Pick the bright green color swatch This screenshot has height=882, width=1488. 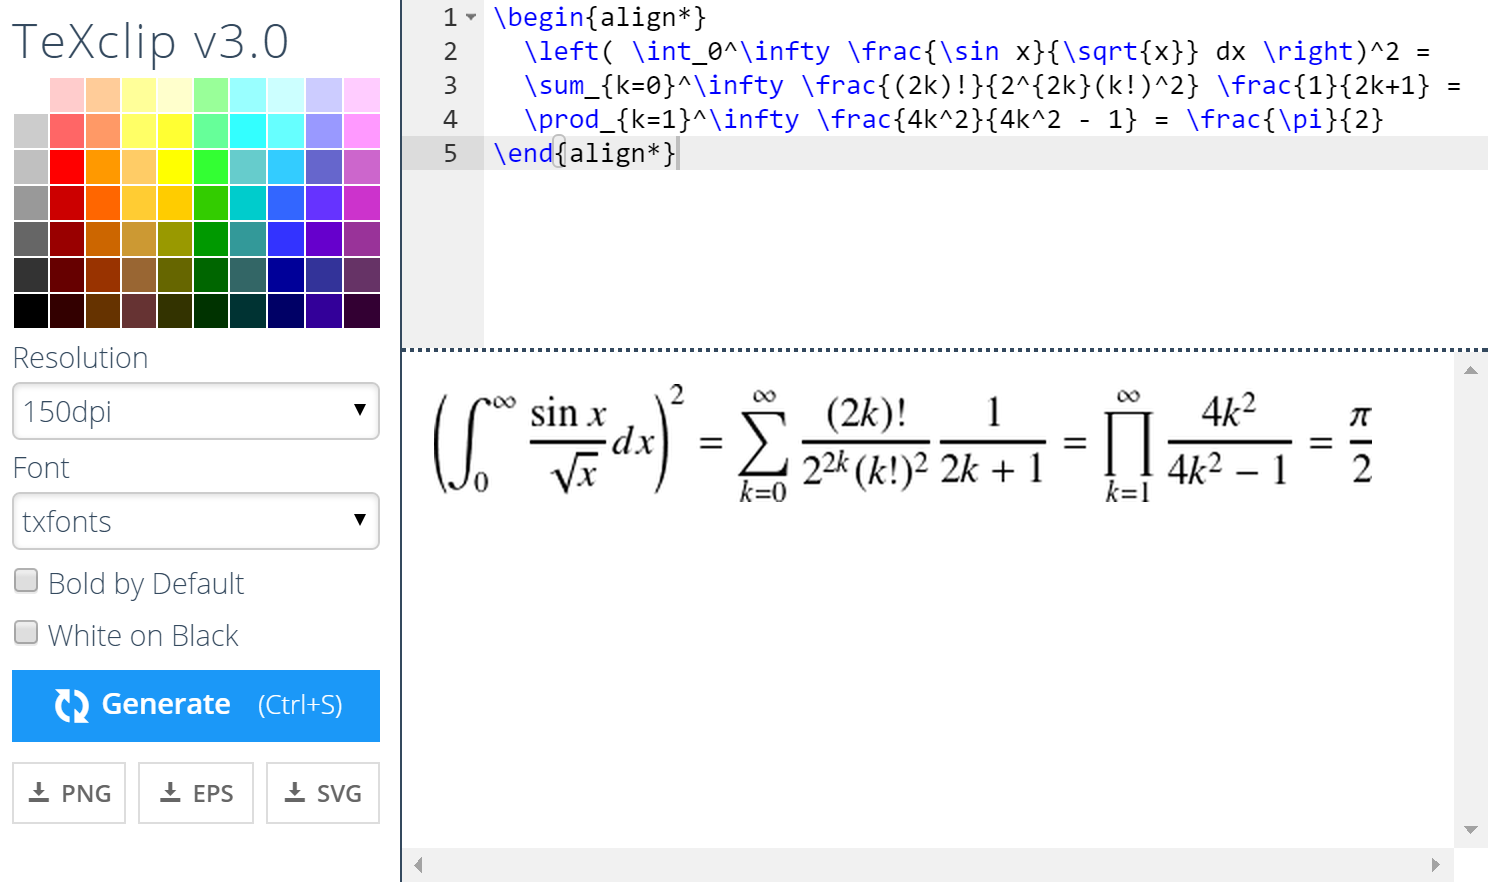click(211, 167)
